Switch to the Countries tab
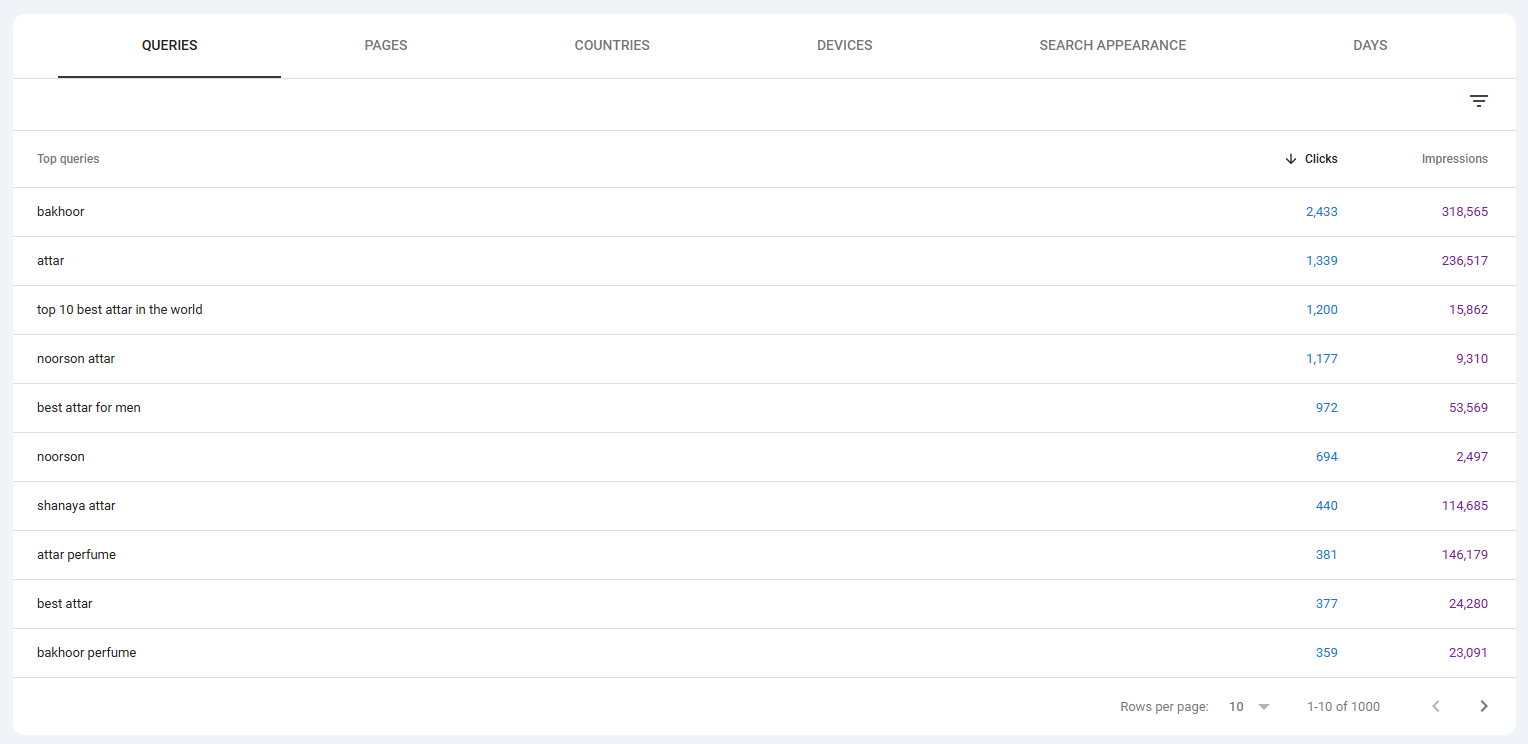 612,45
